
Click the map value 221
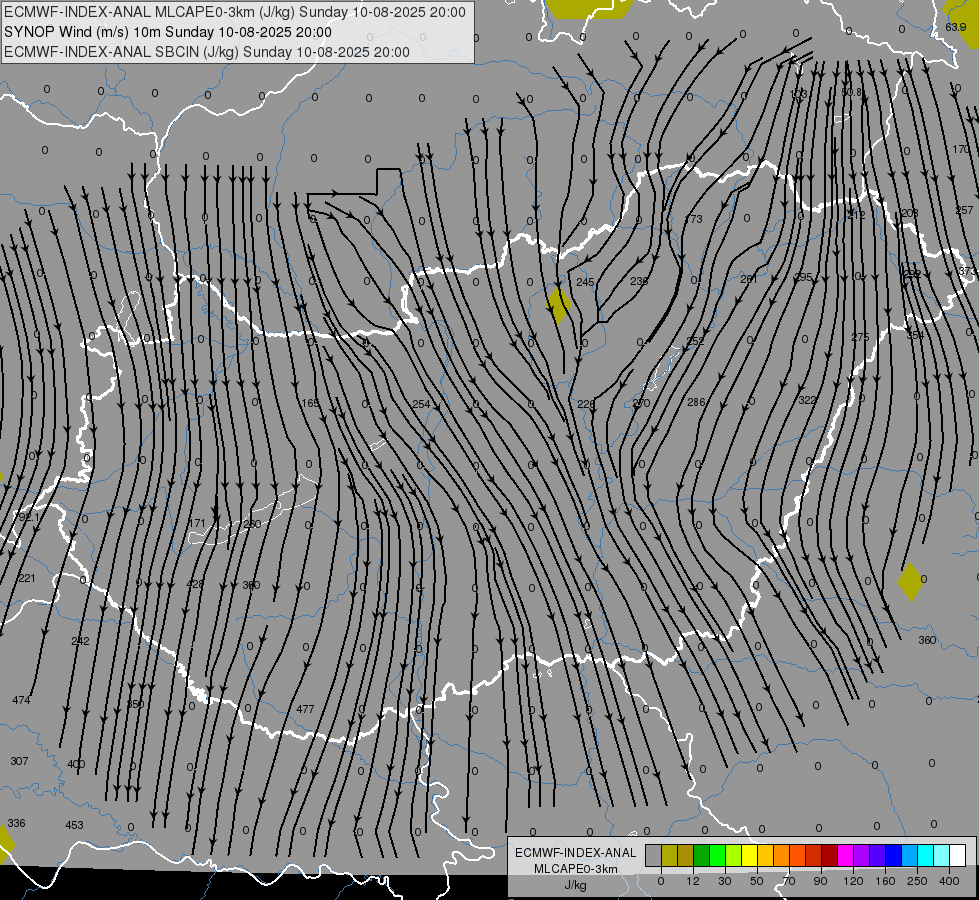coord(27,578)
